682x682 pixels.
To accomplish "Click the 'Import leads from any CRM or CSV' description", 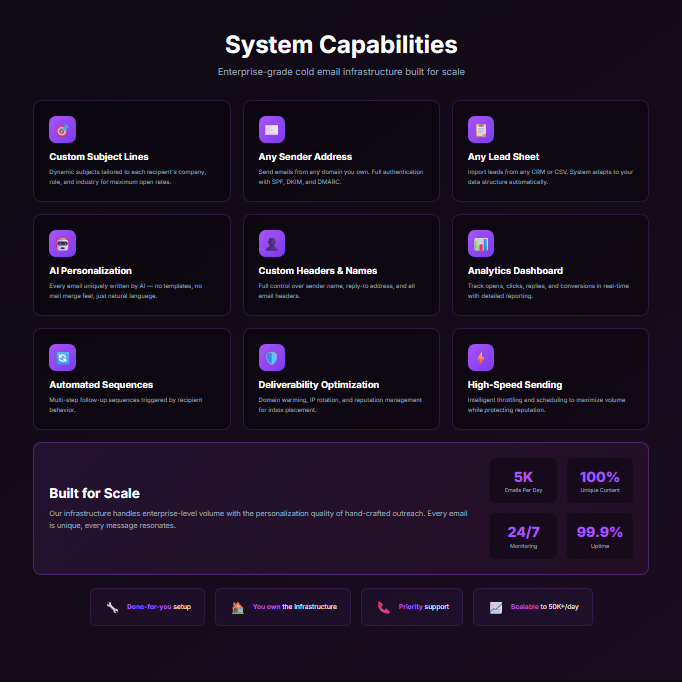I will [550, 177].
